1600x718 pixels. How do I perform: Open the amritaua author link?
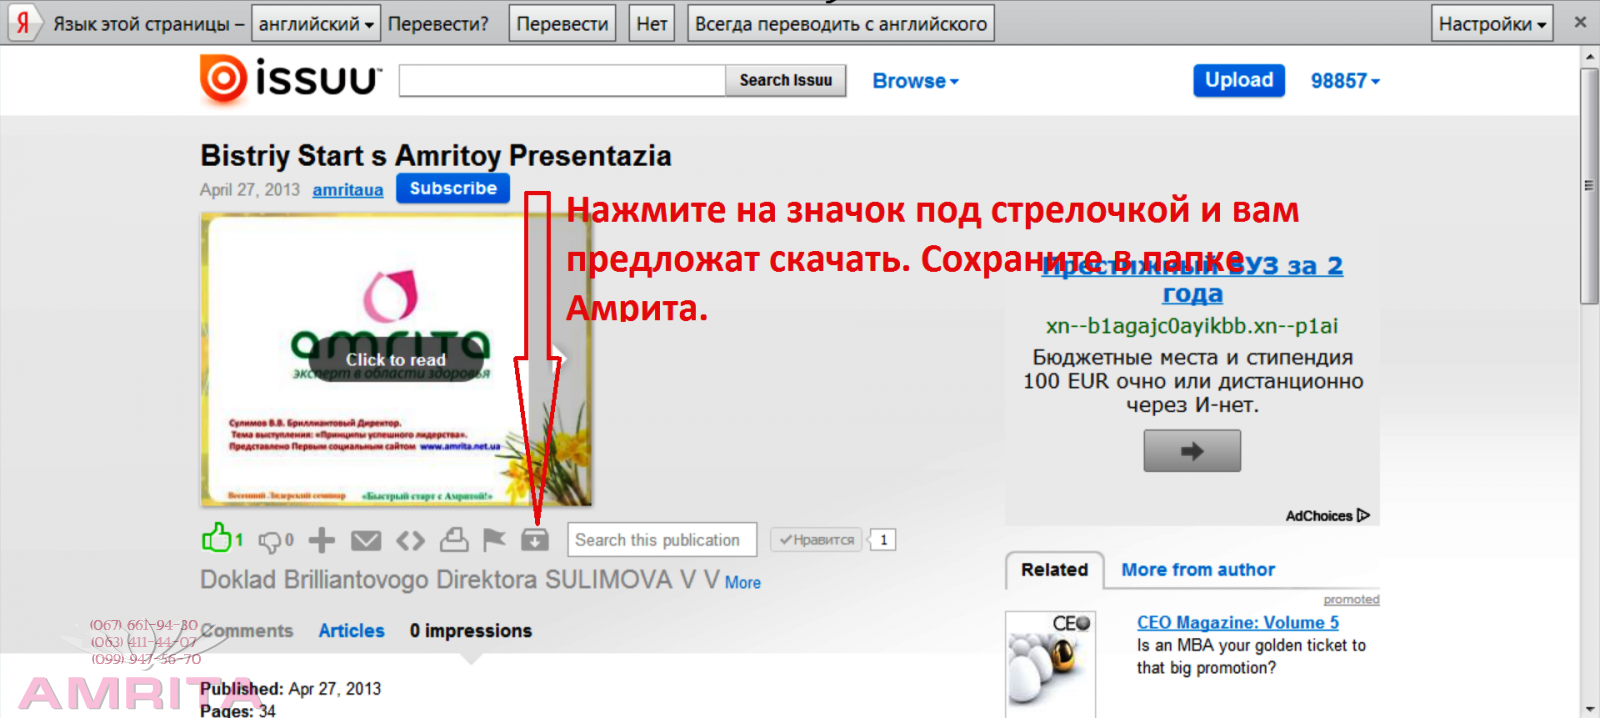click(x=347, y=190)
